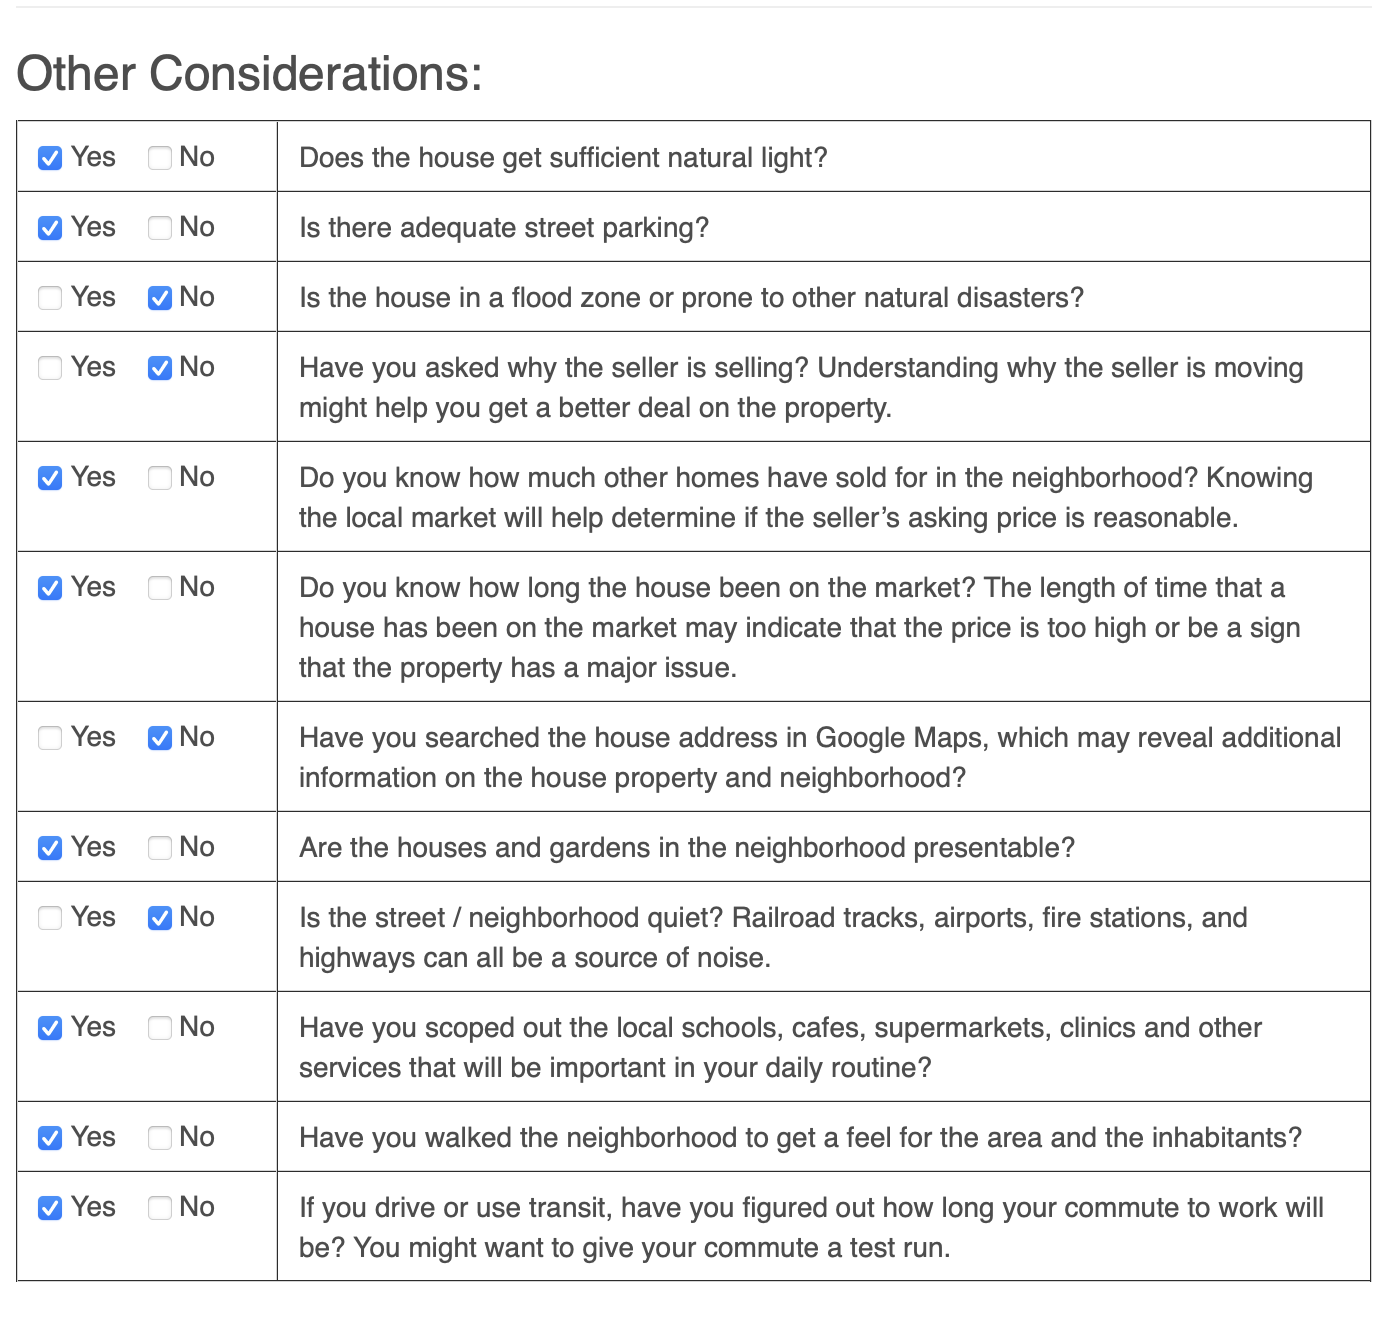Tick Yes for why seller is selling
1388x1320 pixels.
click(x=50, y=368)
